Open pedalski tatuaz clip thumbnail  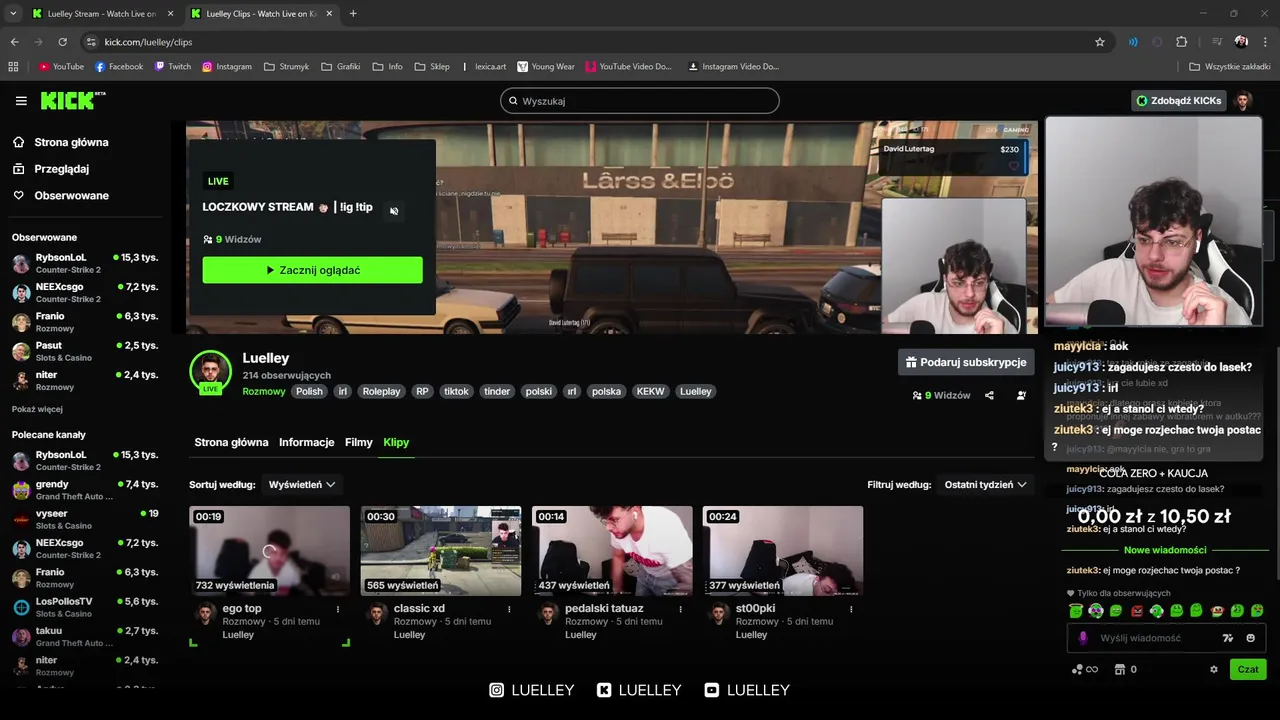pos(612,551)
